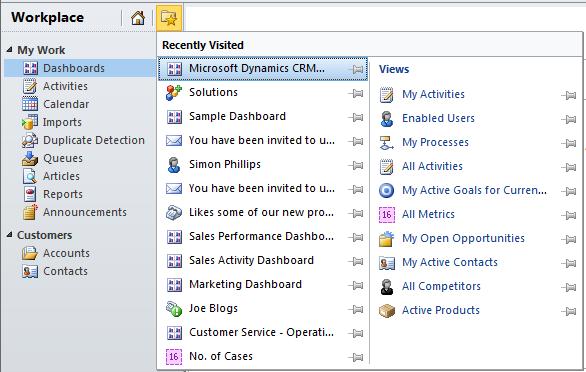Pin the Sales Performance Dashboard item

coord(356,237)
